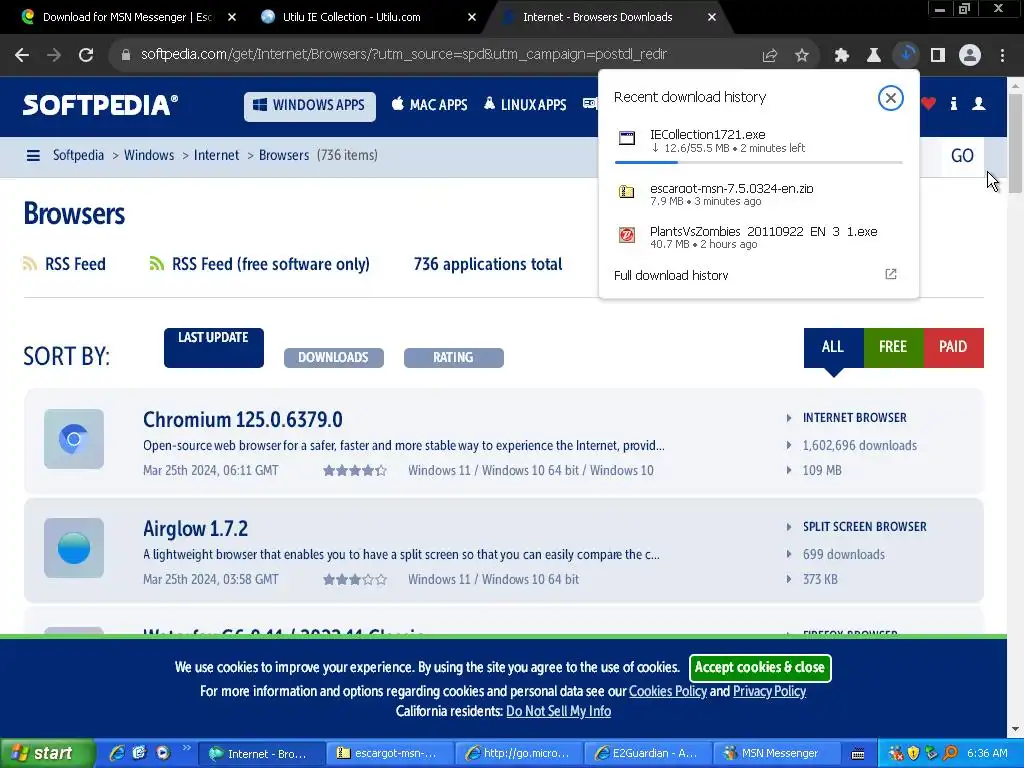Screen dimensions: 1024x768
Task: Click the Softpedia logo
Action: coord(101,105)
